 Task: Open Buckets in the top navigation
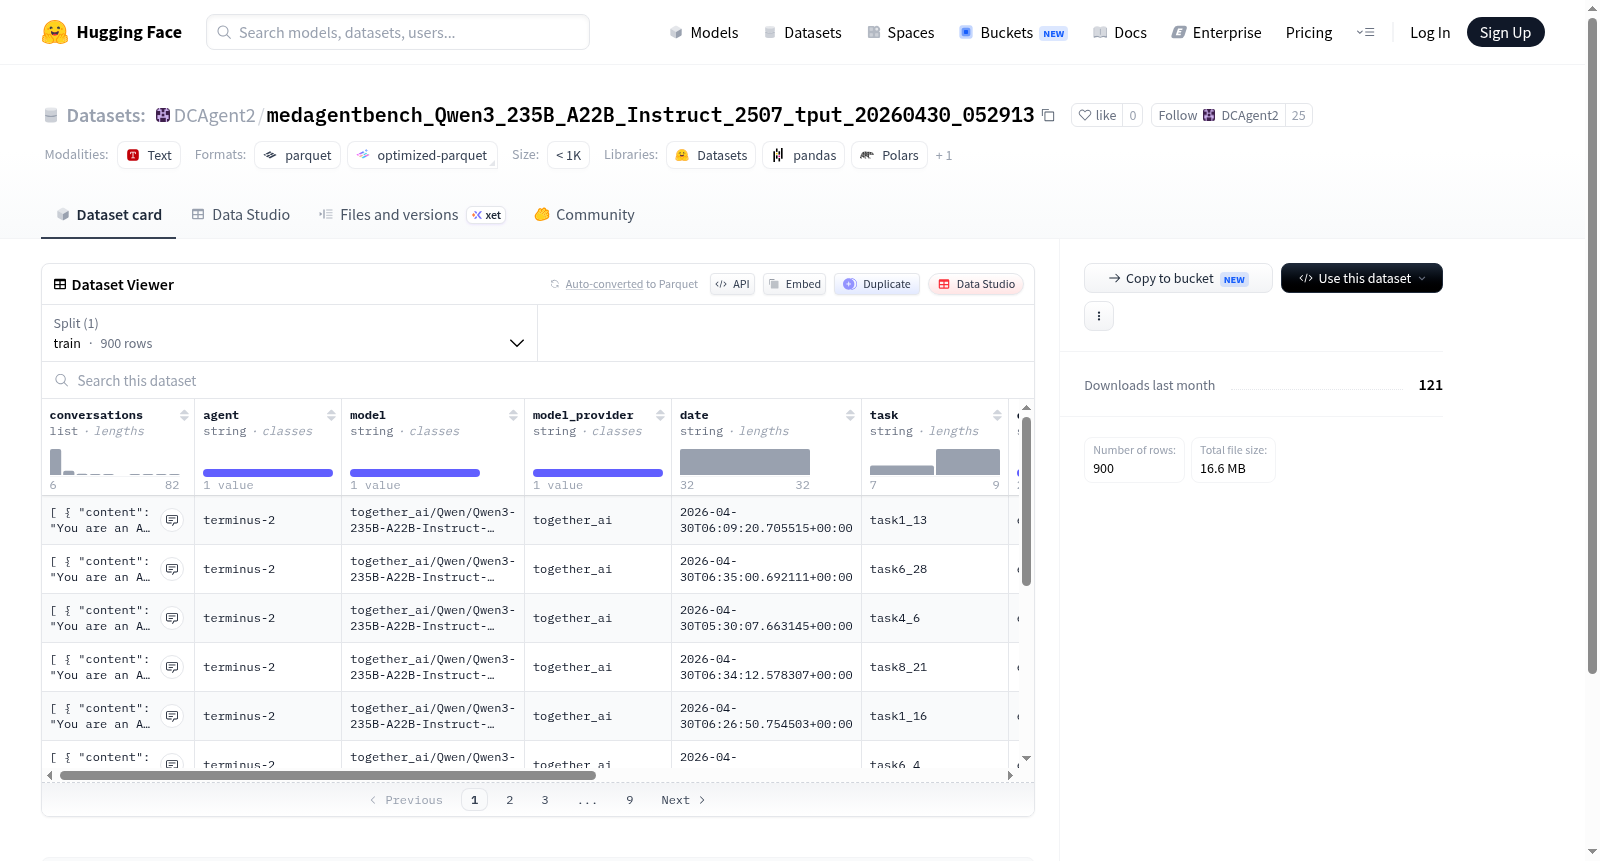point(1013,32)
